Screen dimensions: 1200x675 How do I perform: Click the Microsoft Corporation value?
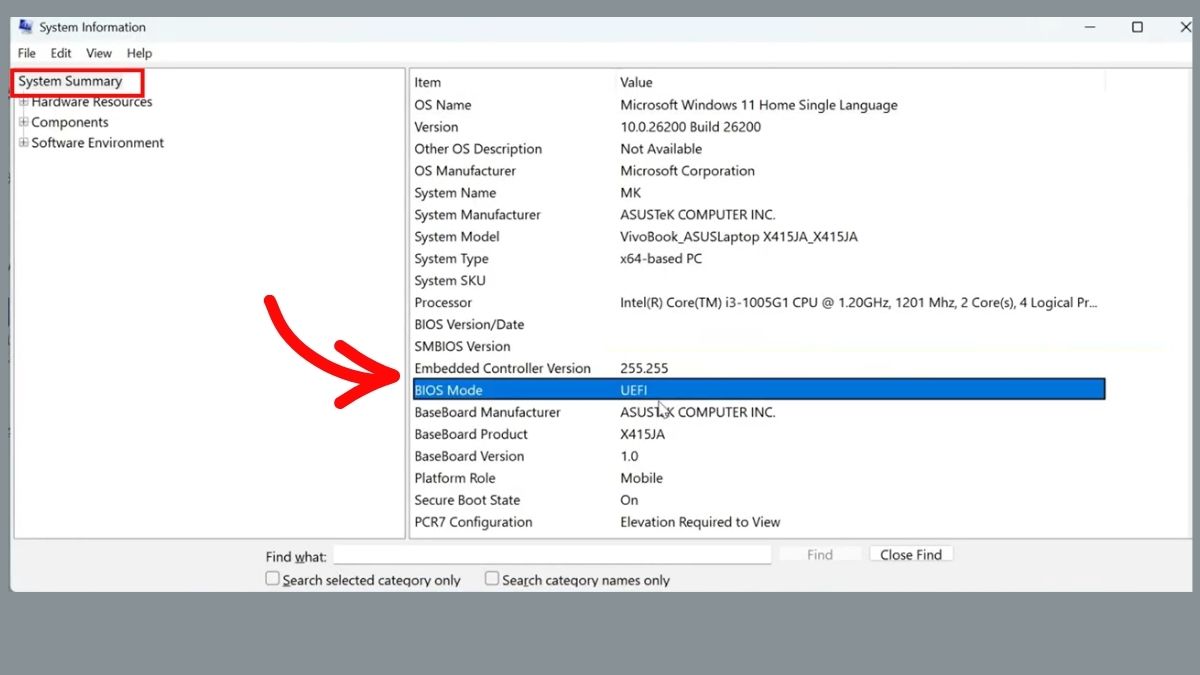pos(688,171)
